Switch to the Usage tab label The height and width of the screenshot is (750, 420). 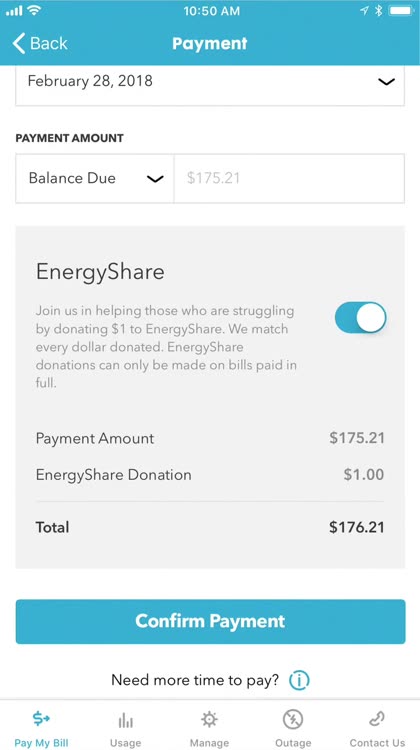[125, 743]
